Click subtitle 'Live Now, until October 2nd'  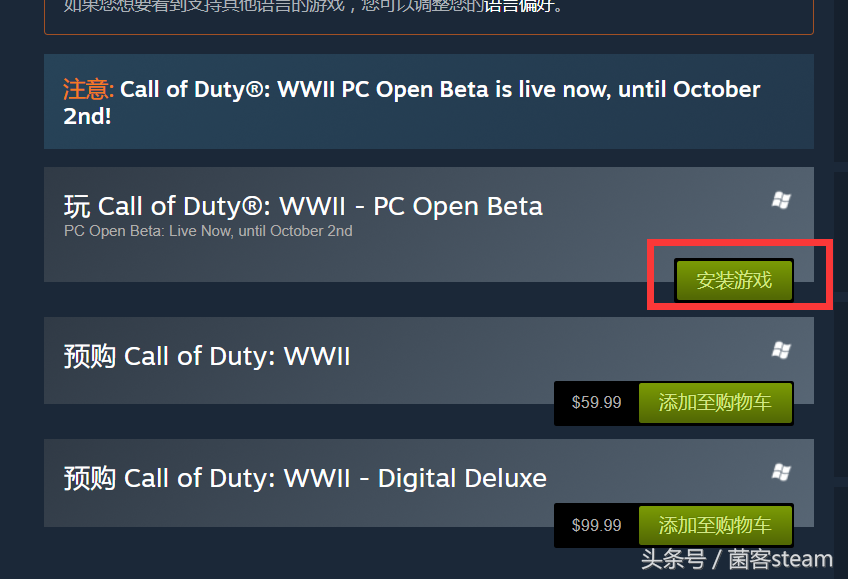click(261, 231)
